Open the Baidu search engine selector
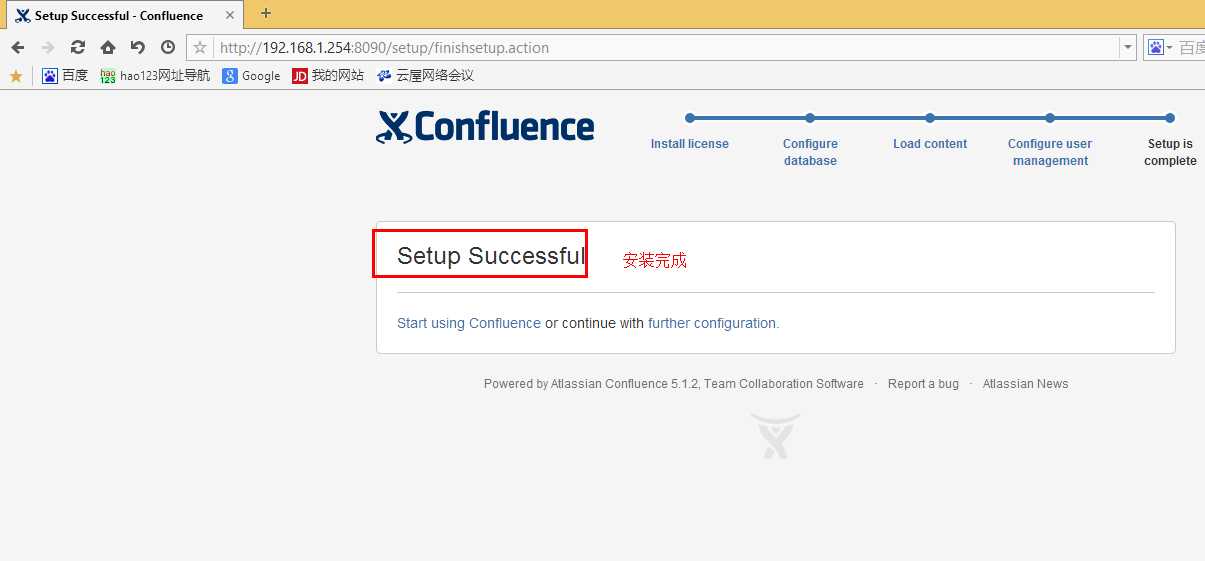 pos(1160,47)
